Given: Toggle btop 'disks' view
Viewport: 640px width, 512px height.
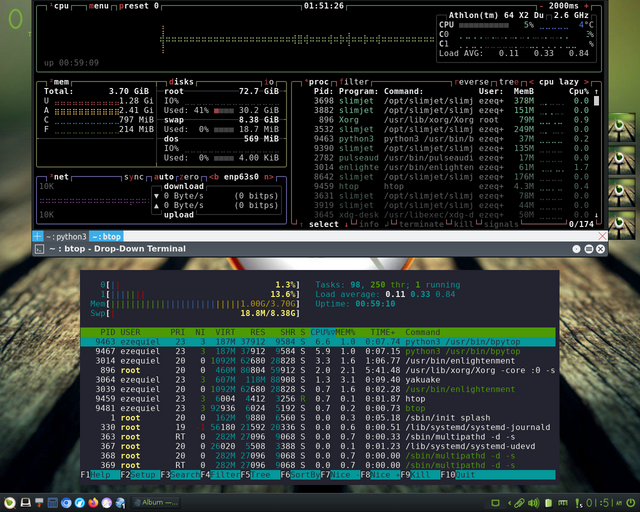Looking at the screenshot, I should tap(181, 82).
